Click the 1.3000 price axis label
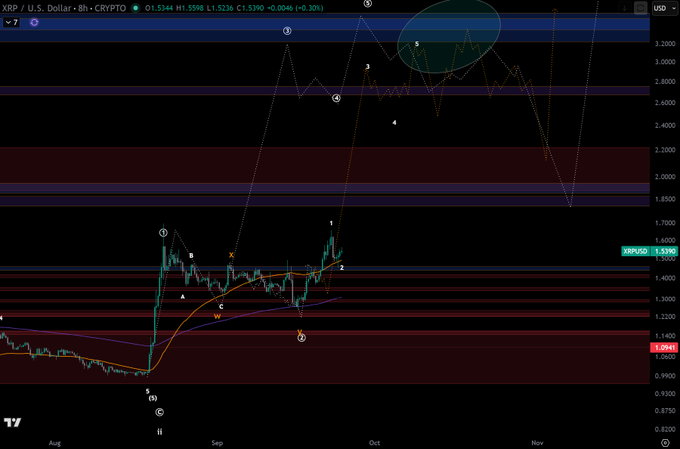The height and width of the screenshot is (449, 680). (665, 299)
